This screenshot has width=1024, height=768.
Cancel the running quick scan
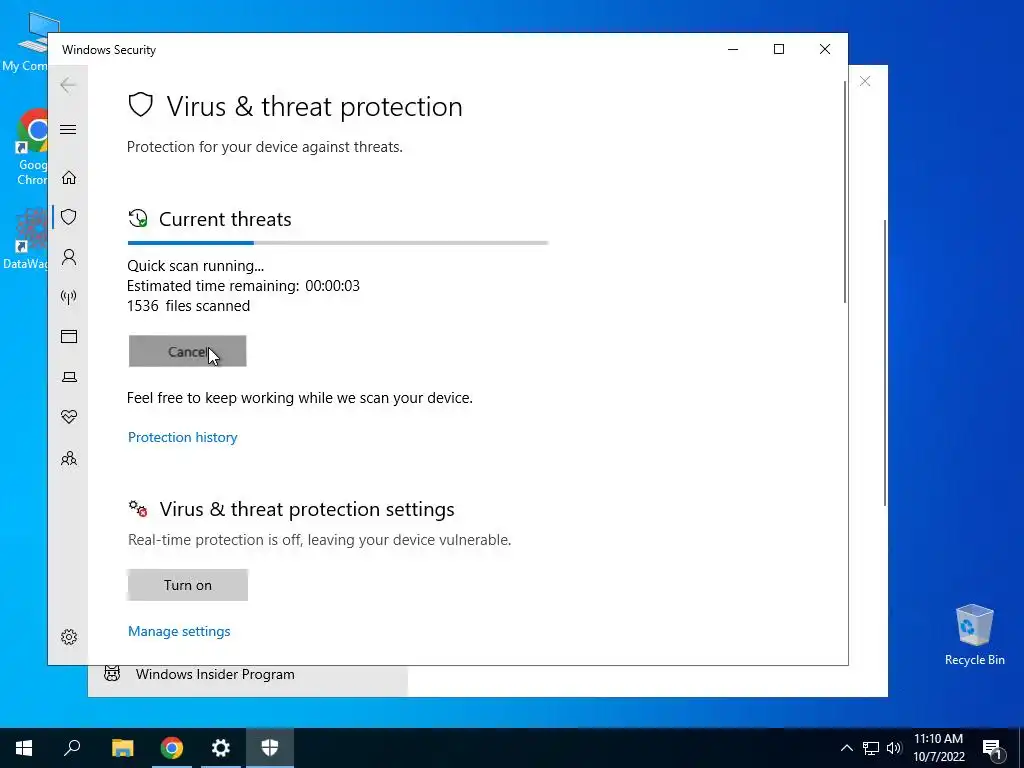tap(187, 351)
